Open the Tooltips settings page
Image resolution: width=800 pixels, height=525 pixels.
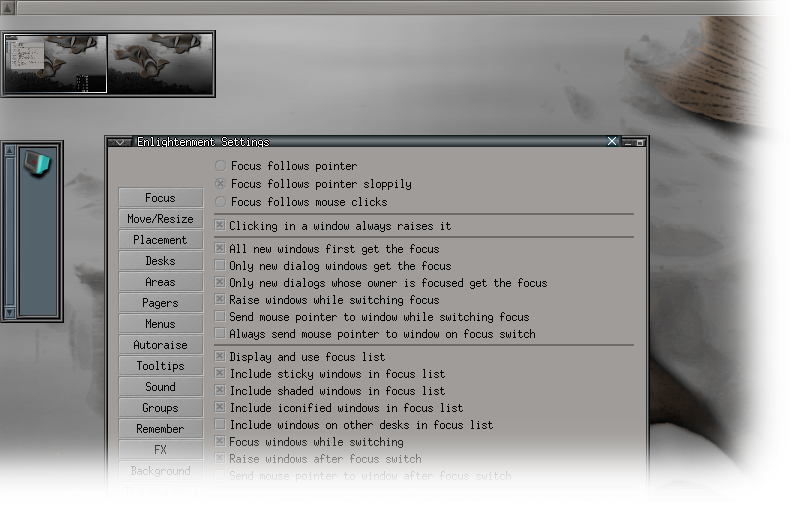(x=160, y=366)
